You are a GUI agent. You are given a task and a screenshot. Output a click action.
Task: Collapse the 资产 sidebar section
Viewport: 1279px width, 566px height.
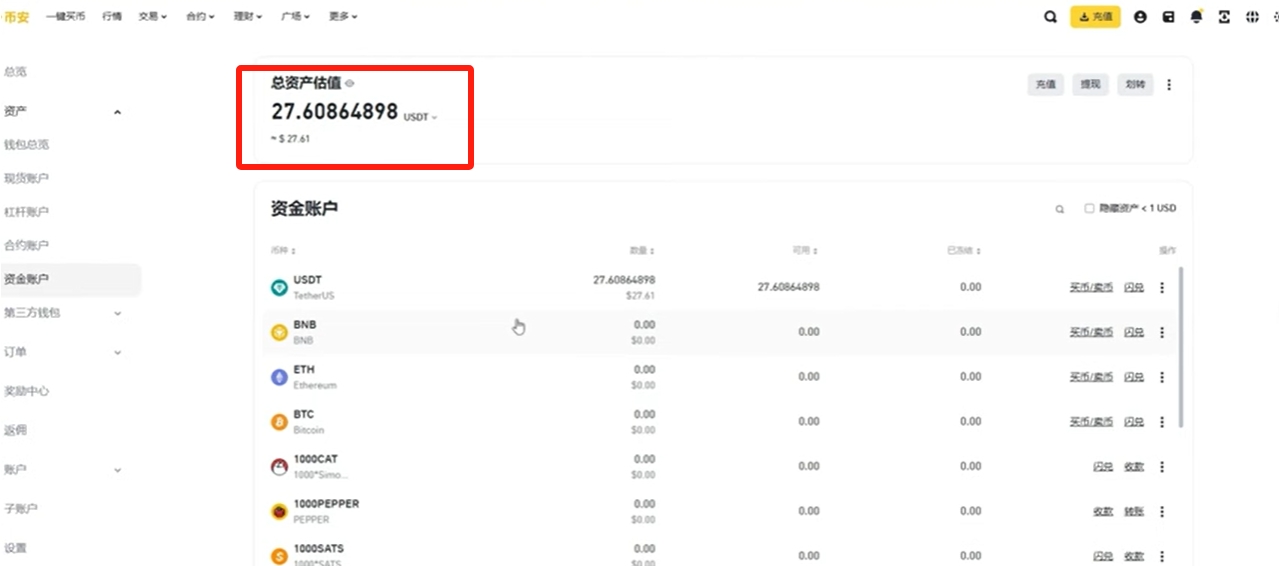(117, 112)
